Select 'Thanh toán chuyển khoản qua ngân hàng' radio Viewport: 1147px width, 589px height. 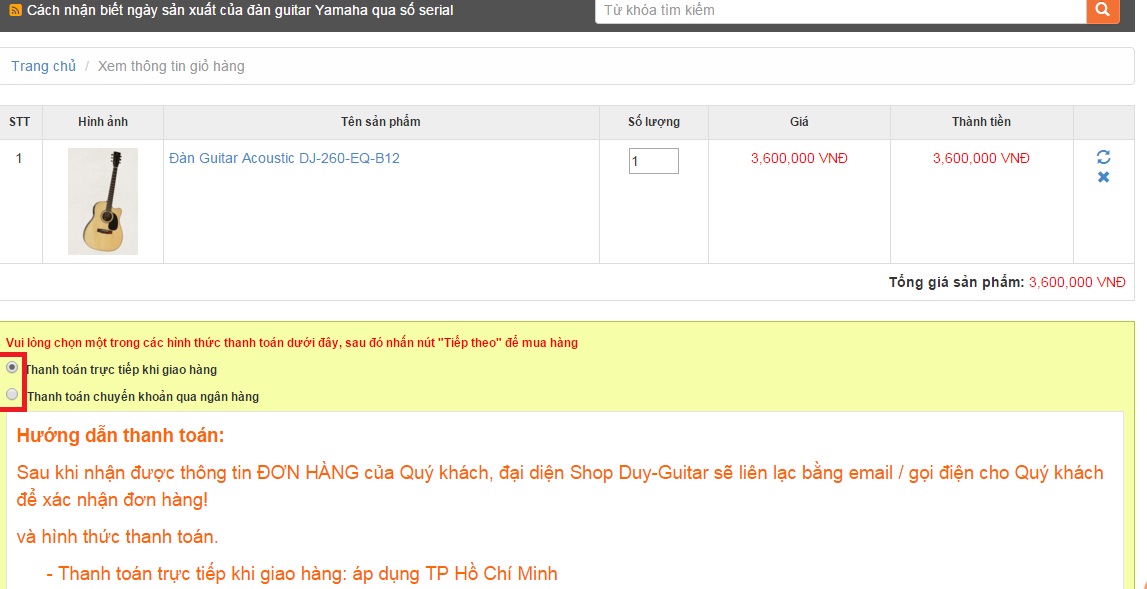click(x=12, y=394)
